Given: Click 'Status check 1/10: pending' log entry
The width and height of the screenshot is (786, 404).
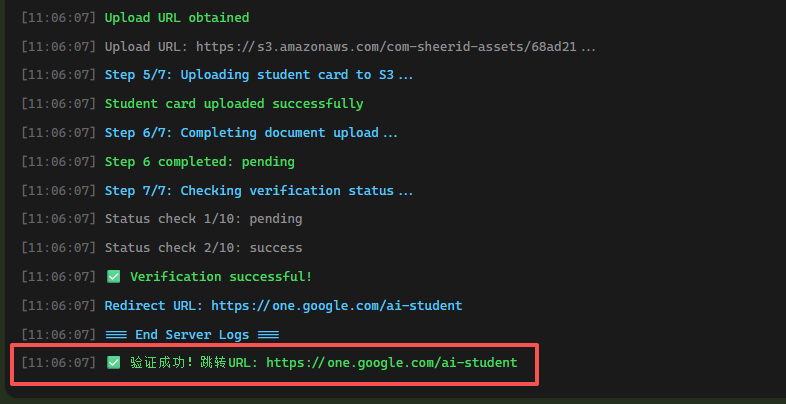Looking at the screenshot, I should [203, 219].
